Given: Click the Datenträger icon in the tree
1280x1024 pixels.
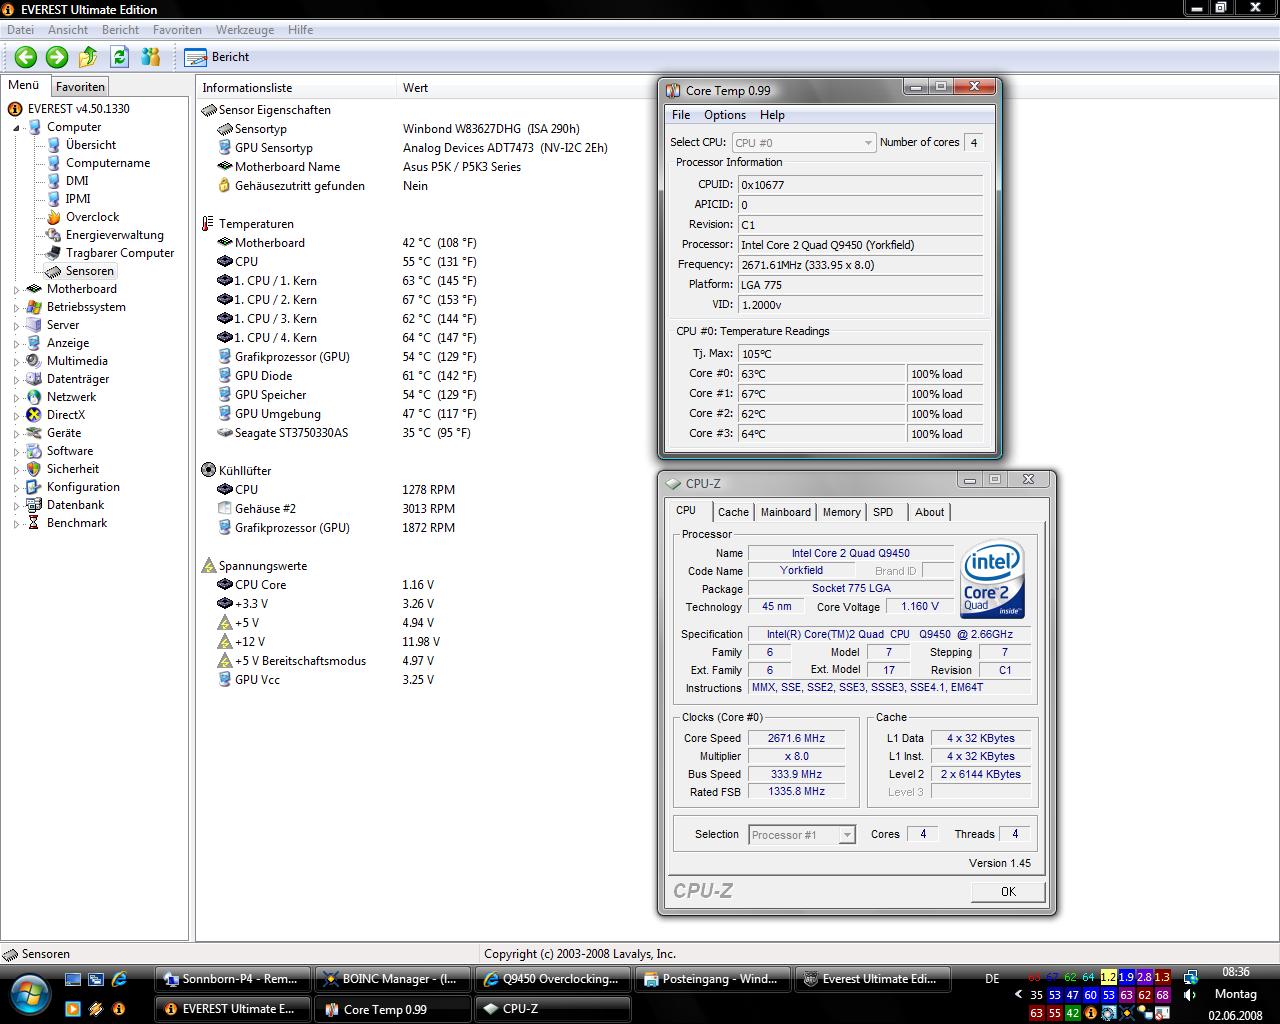Looking at the screenshot, I should tap(34, 379).
